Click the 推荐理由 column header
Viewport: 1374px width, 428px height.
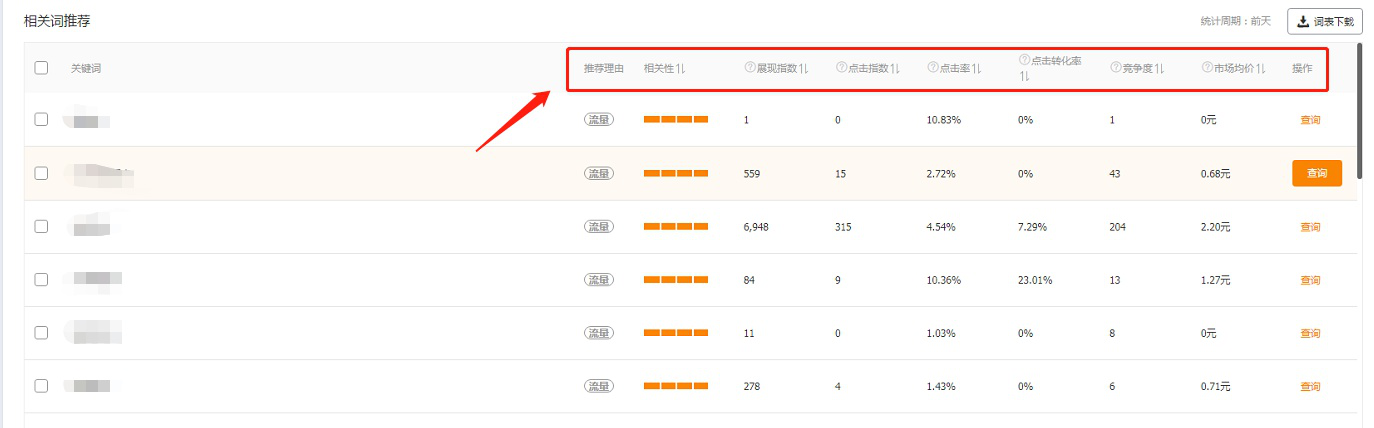pyautogui.click(x=603, y=68)
